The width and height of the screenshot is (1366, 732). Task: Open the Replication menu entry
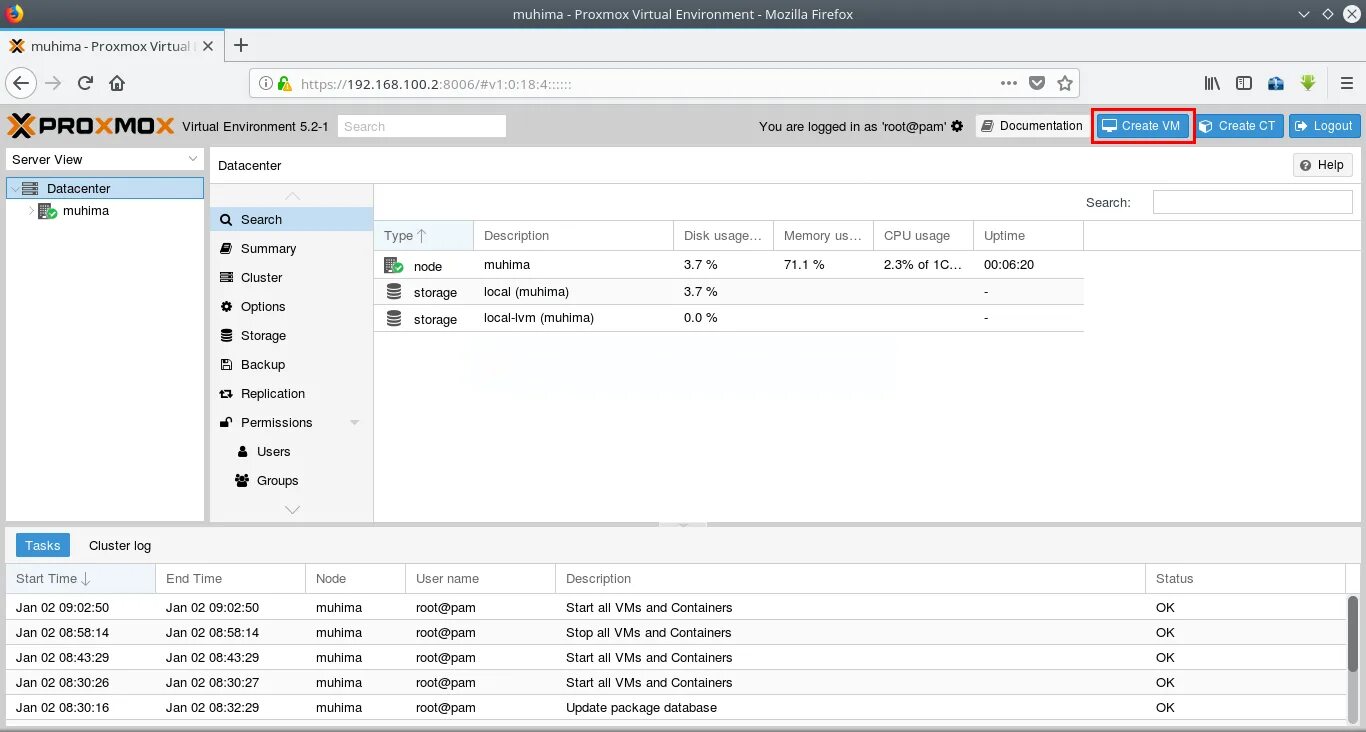(x=291, y=393)
